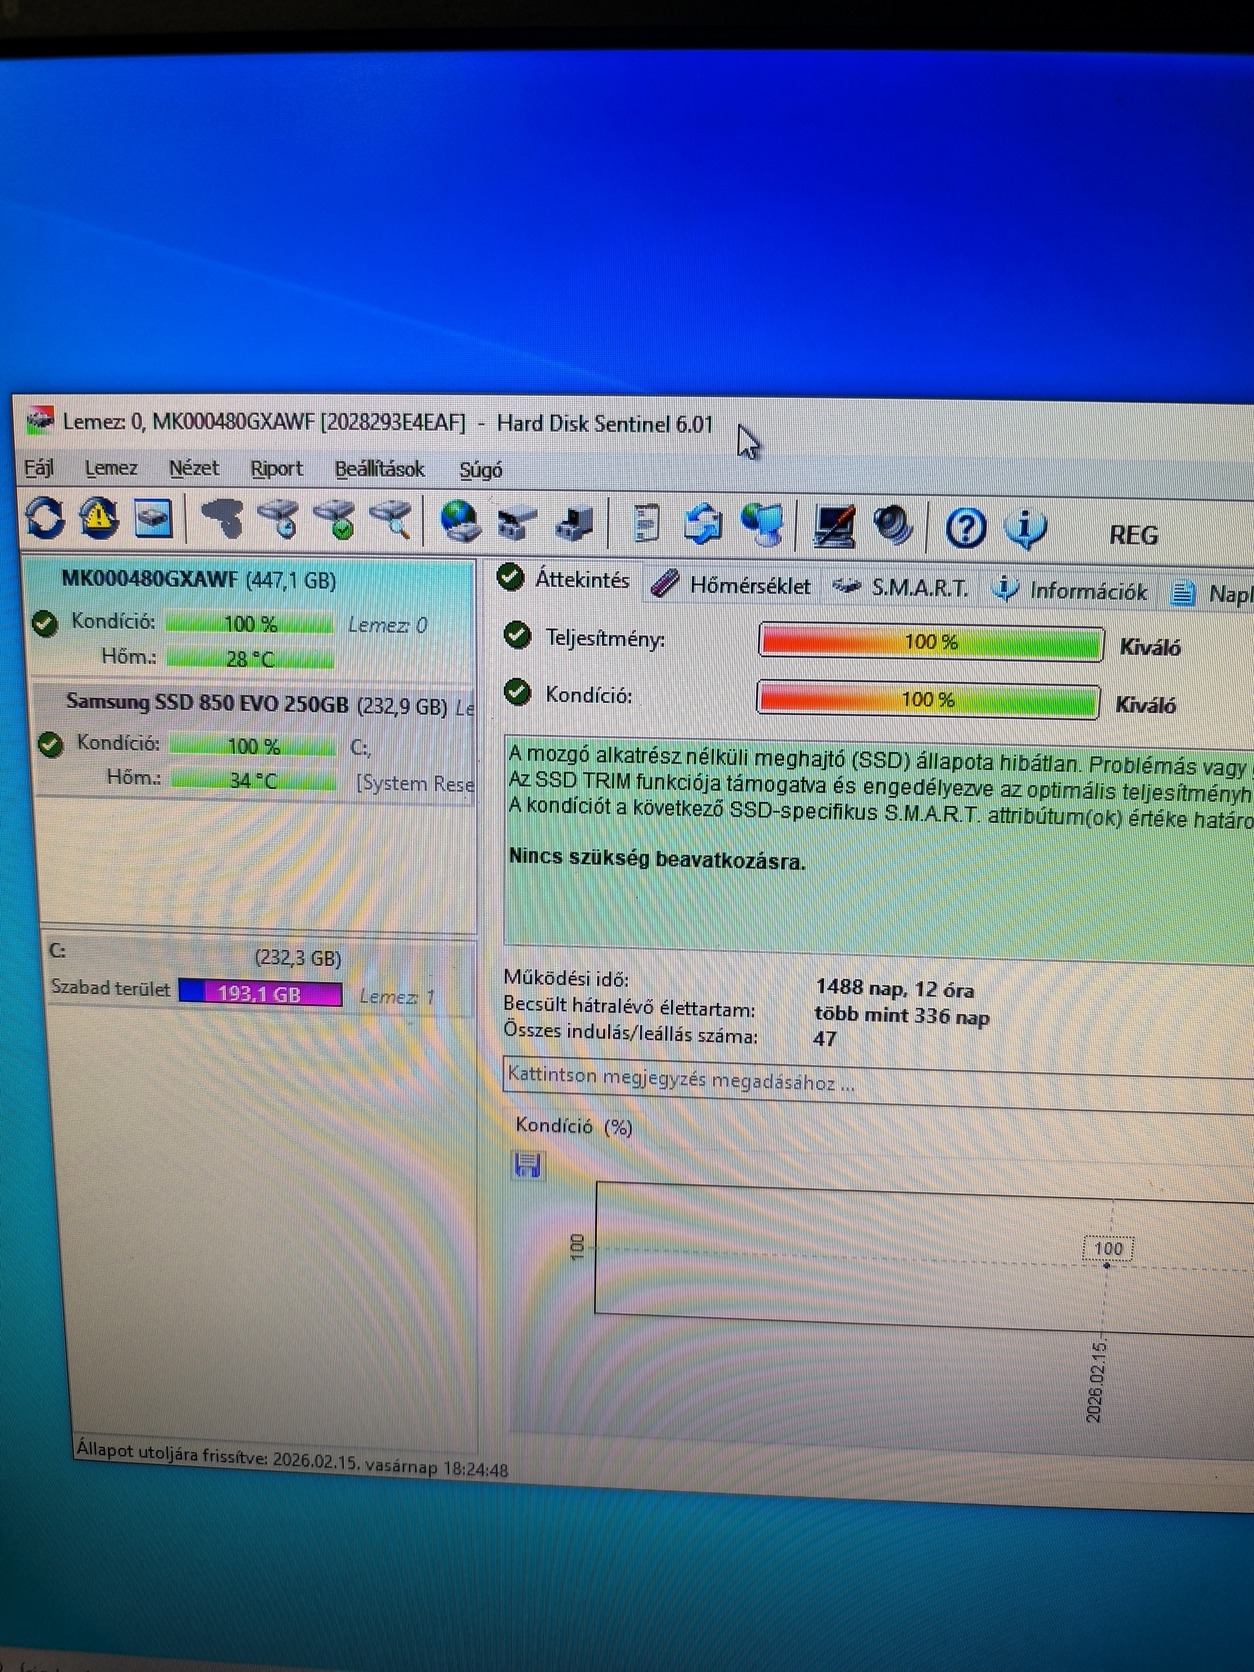This screenshot has width=1254, height=1672.
Task: Open the Súgó menu
Action: coord(480,470)
